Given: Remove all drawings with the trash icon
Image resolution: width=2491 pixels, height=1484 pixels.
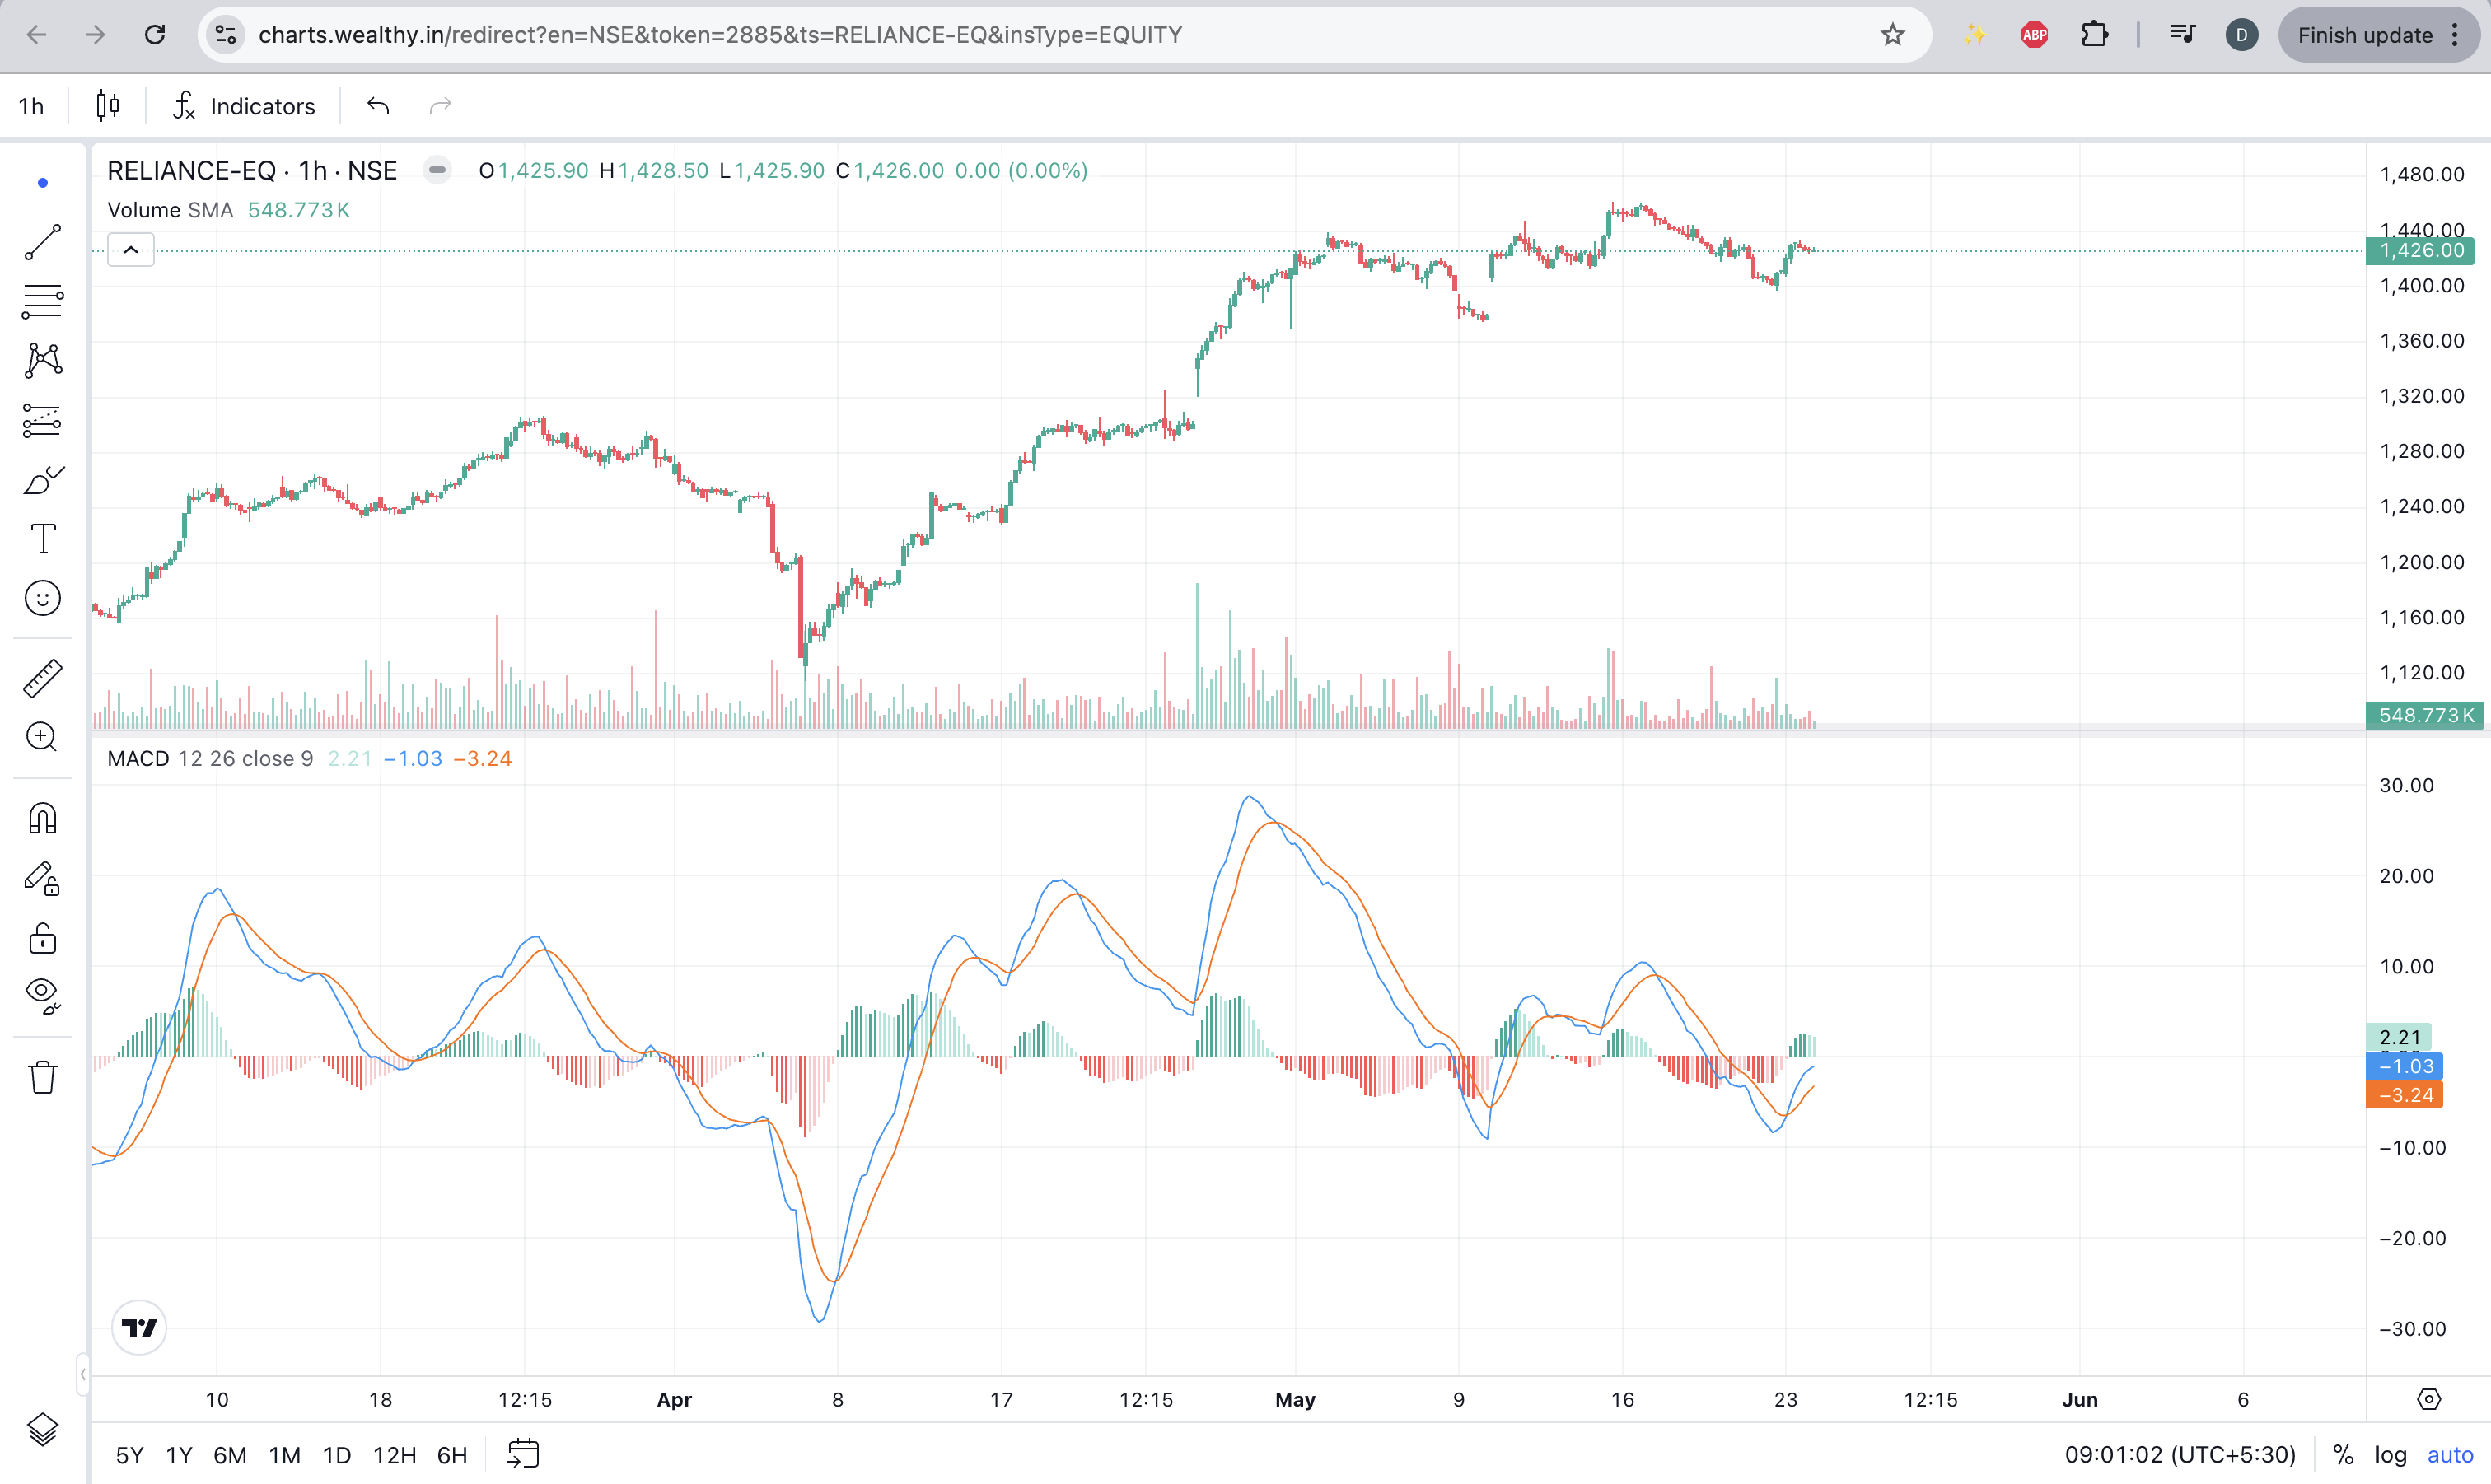Looking at the screenshot, I should (41, 1077).
